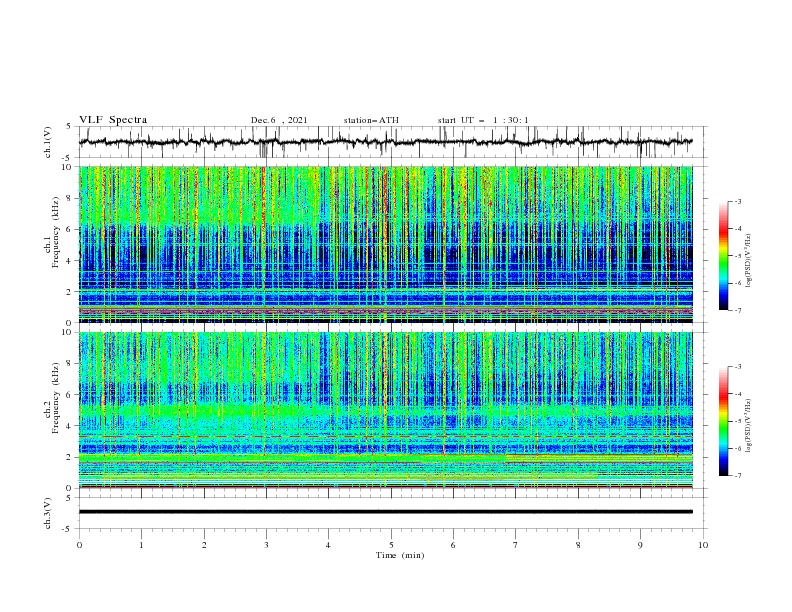Click the upper PSD color scale bar
The width and height of the screenshot is (792, 612).
tap(723, 256)
